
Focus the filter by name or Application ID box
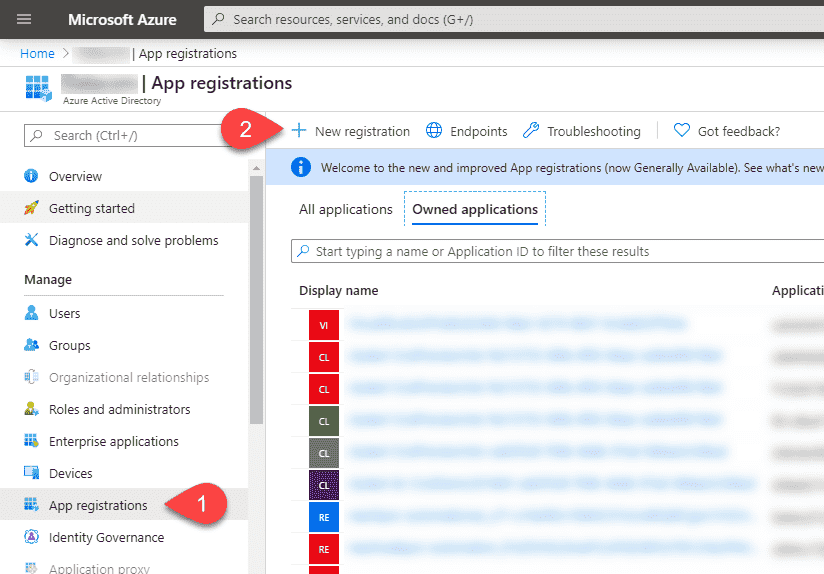(558, 251)
